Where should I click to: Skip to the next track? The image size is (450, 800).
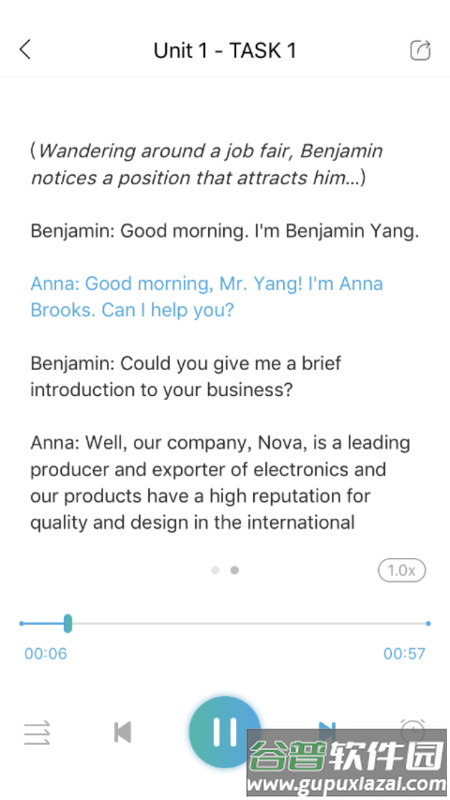coord(327,731)
